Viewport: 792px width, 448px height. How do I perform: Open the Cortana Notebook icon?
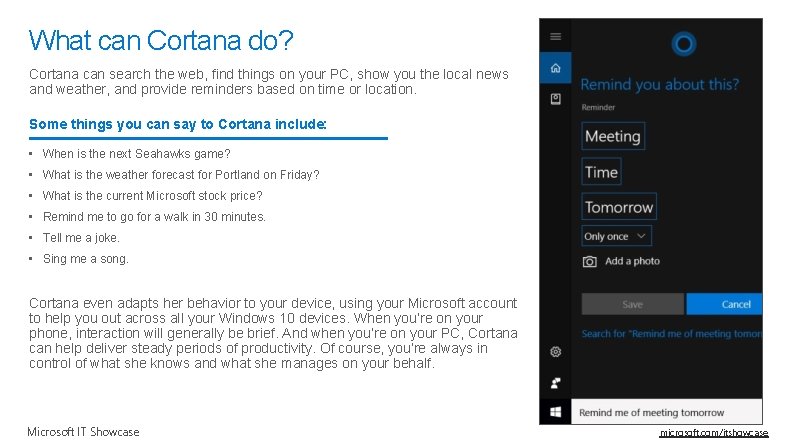point(555,99)
